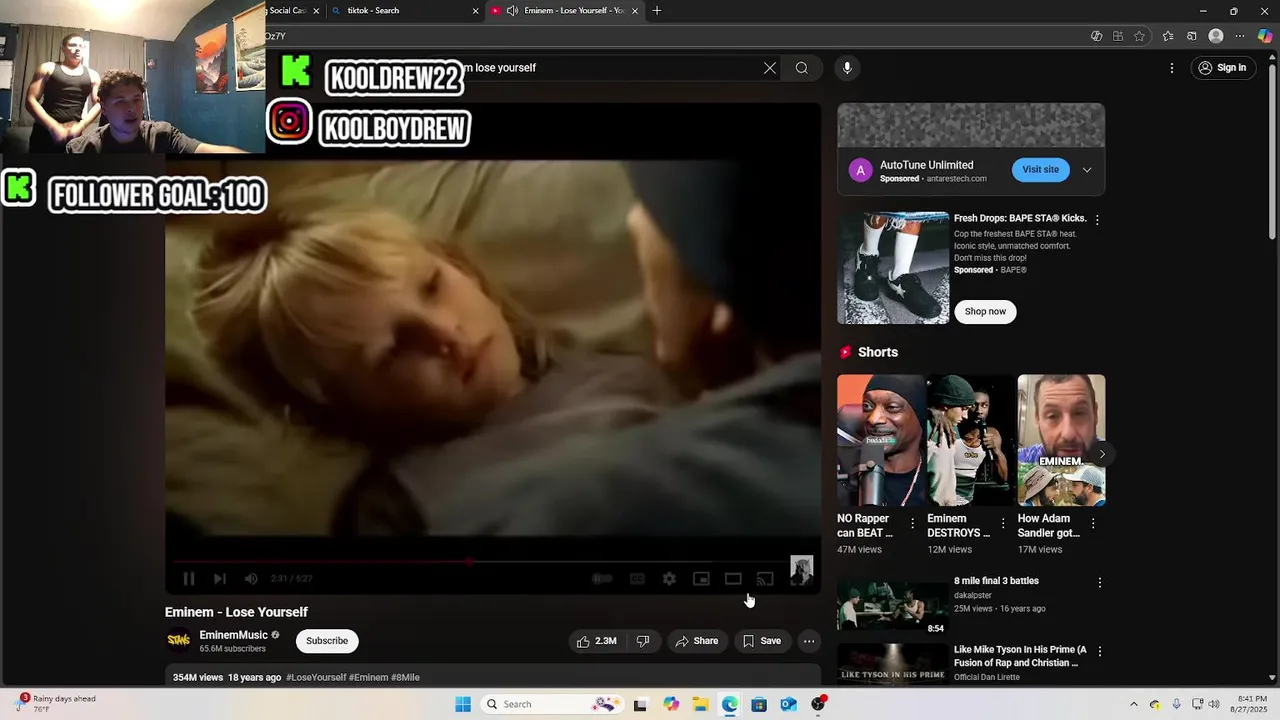The height and width of the screenshot is (720, 1280).
Task: Click Shop now on BAPE ad
Action: tap(985, 312)
